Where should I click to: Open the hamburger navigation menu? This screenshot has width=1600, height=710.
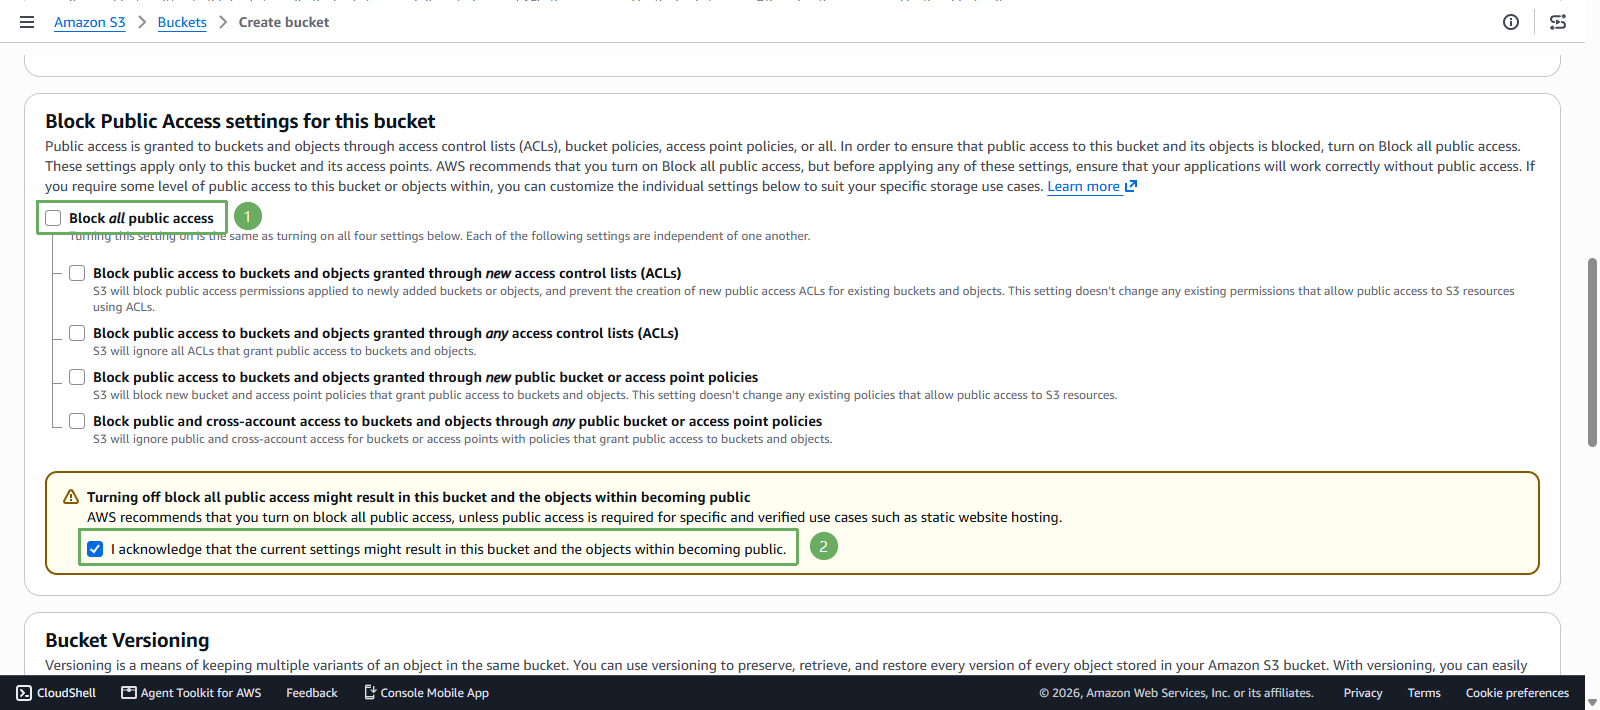click(x=27, y=22)
